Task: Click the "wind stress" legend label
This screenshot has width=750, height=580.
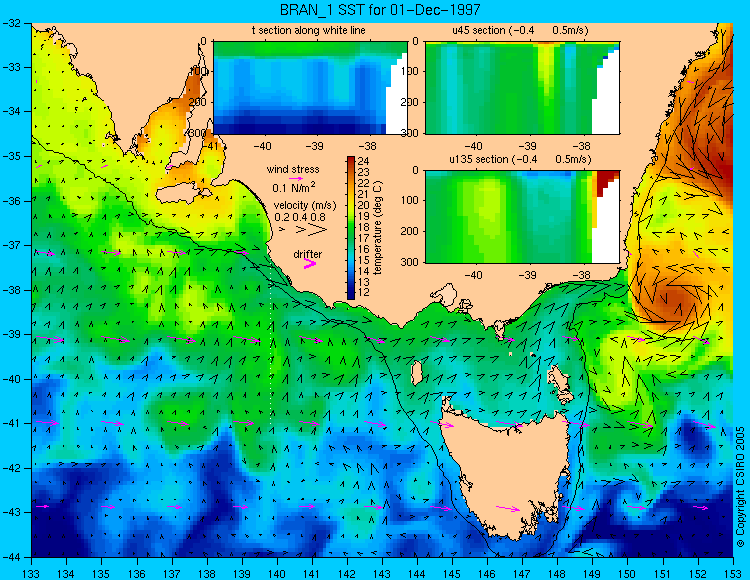Action: (293, 169)
